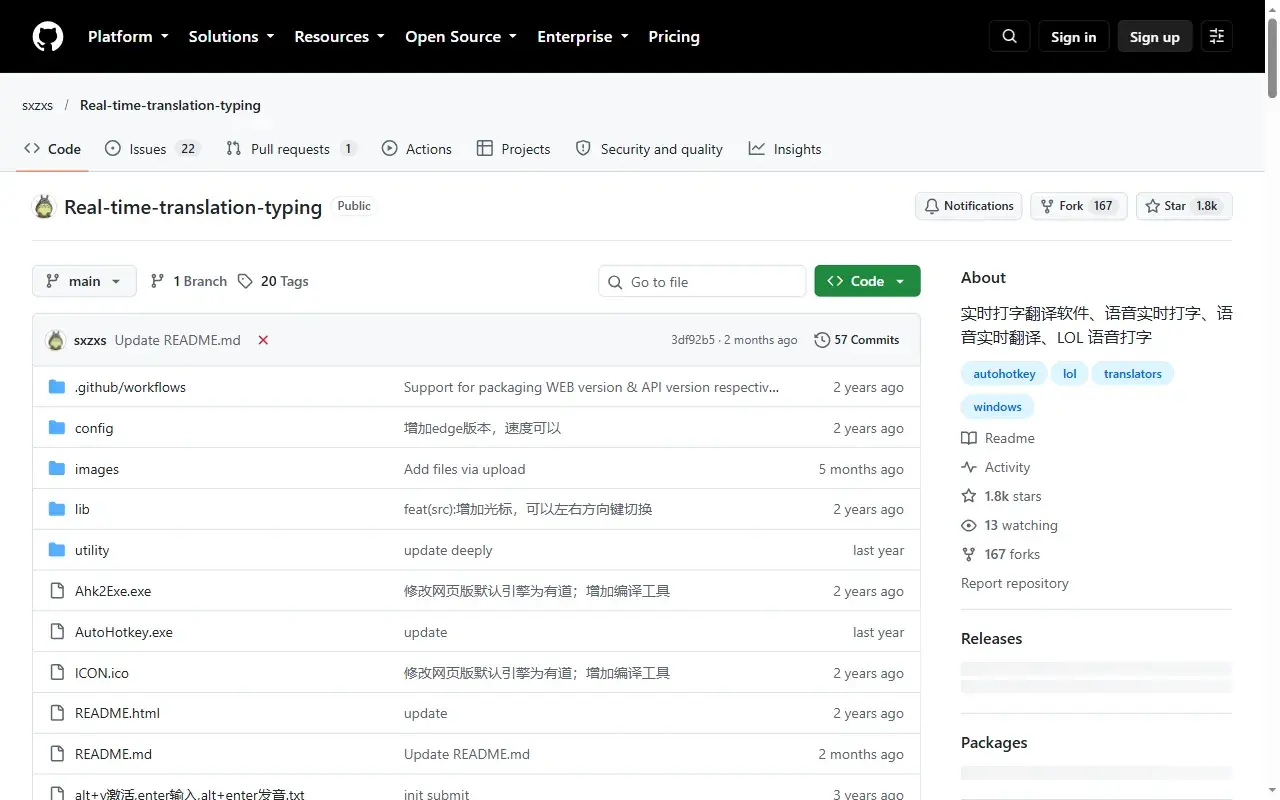Viewport: 1280px width, 800px height.
Task: Open the green Code dropdown
Action: (x=867, y=281)
